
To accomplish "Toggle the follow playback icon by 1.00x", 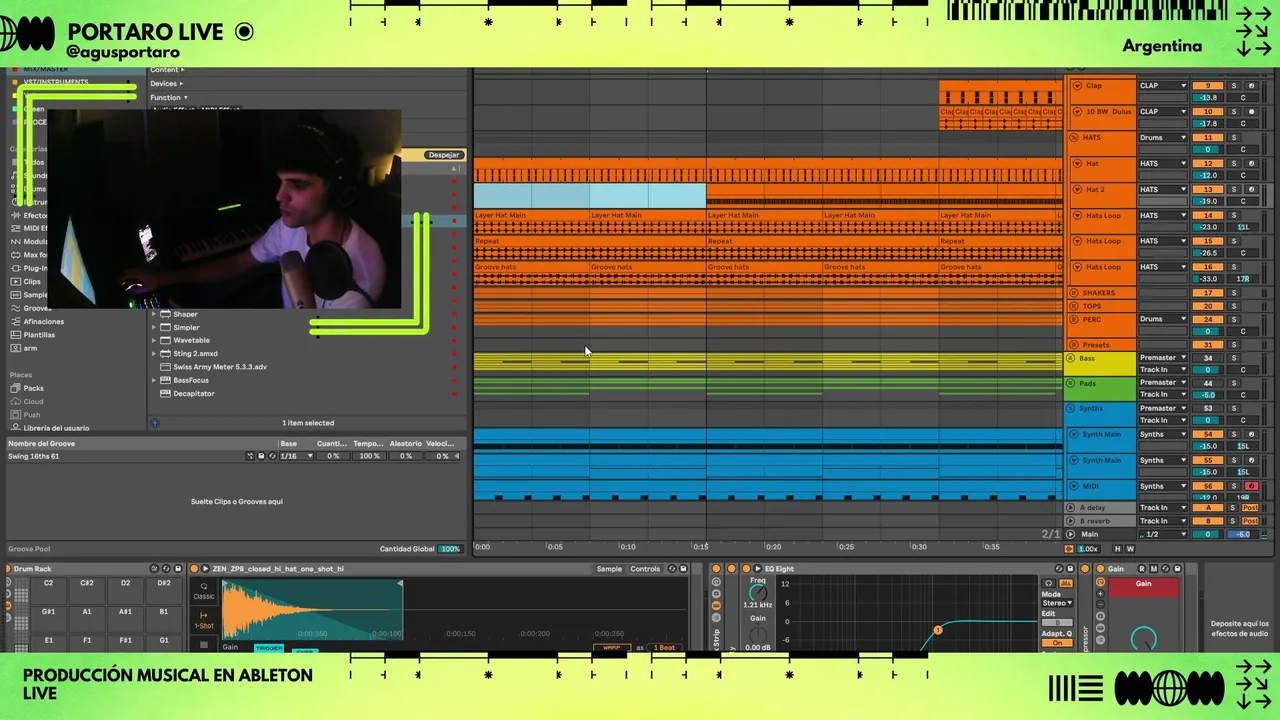I will tap(1069, 549).
